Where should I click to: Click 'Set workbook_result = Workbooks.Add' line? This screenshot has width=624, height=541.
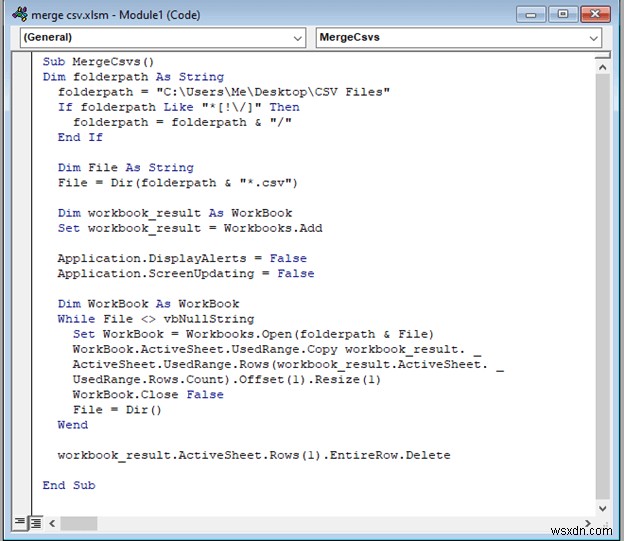pyautogui.click(x=190, y=228)
